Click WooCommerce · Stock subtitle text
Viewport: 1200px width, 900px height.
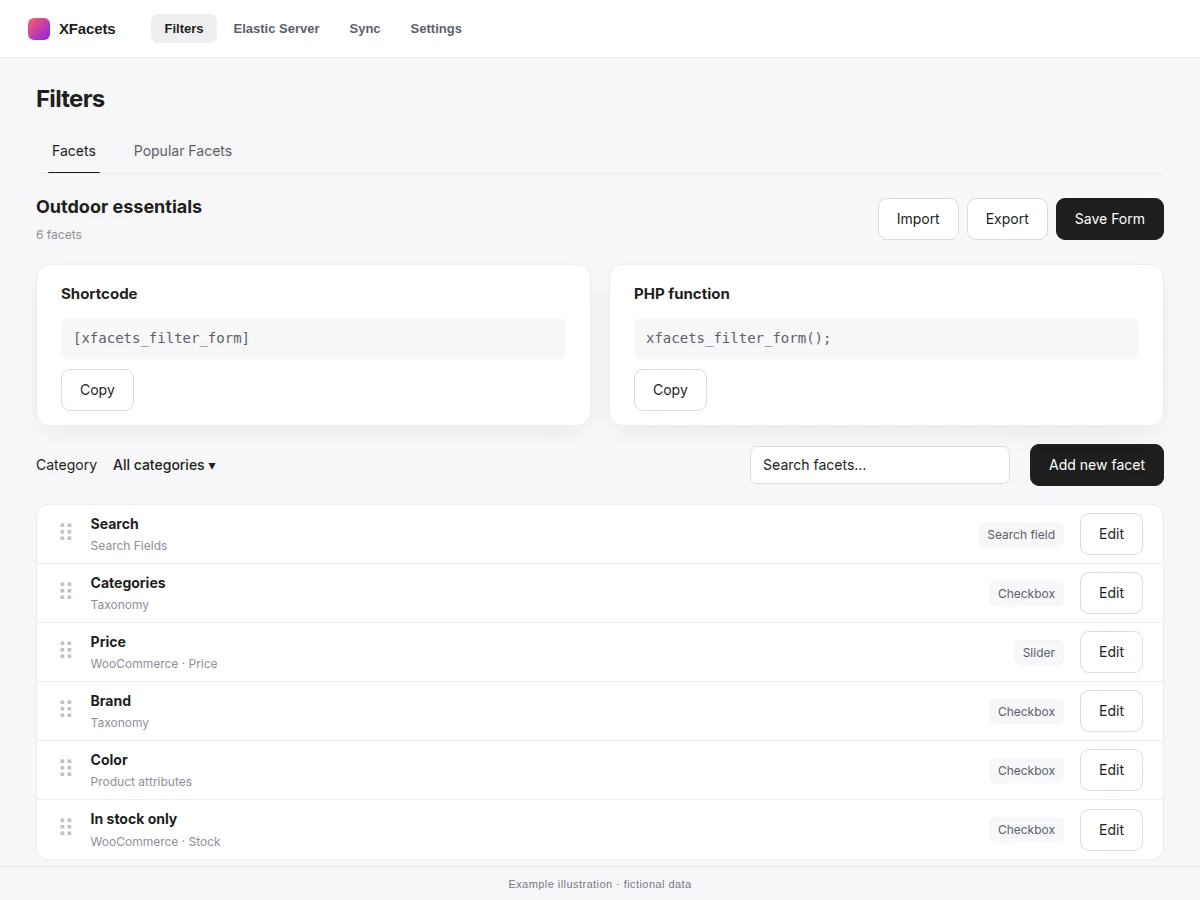(156, 842)
